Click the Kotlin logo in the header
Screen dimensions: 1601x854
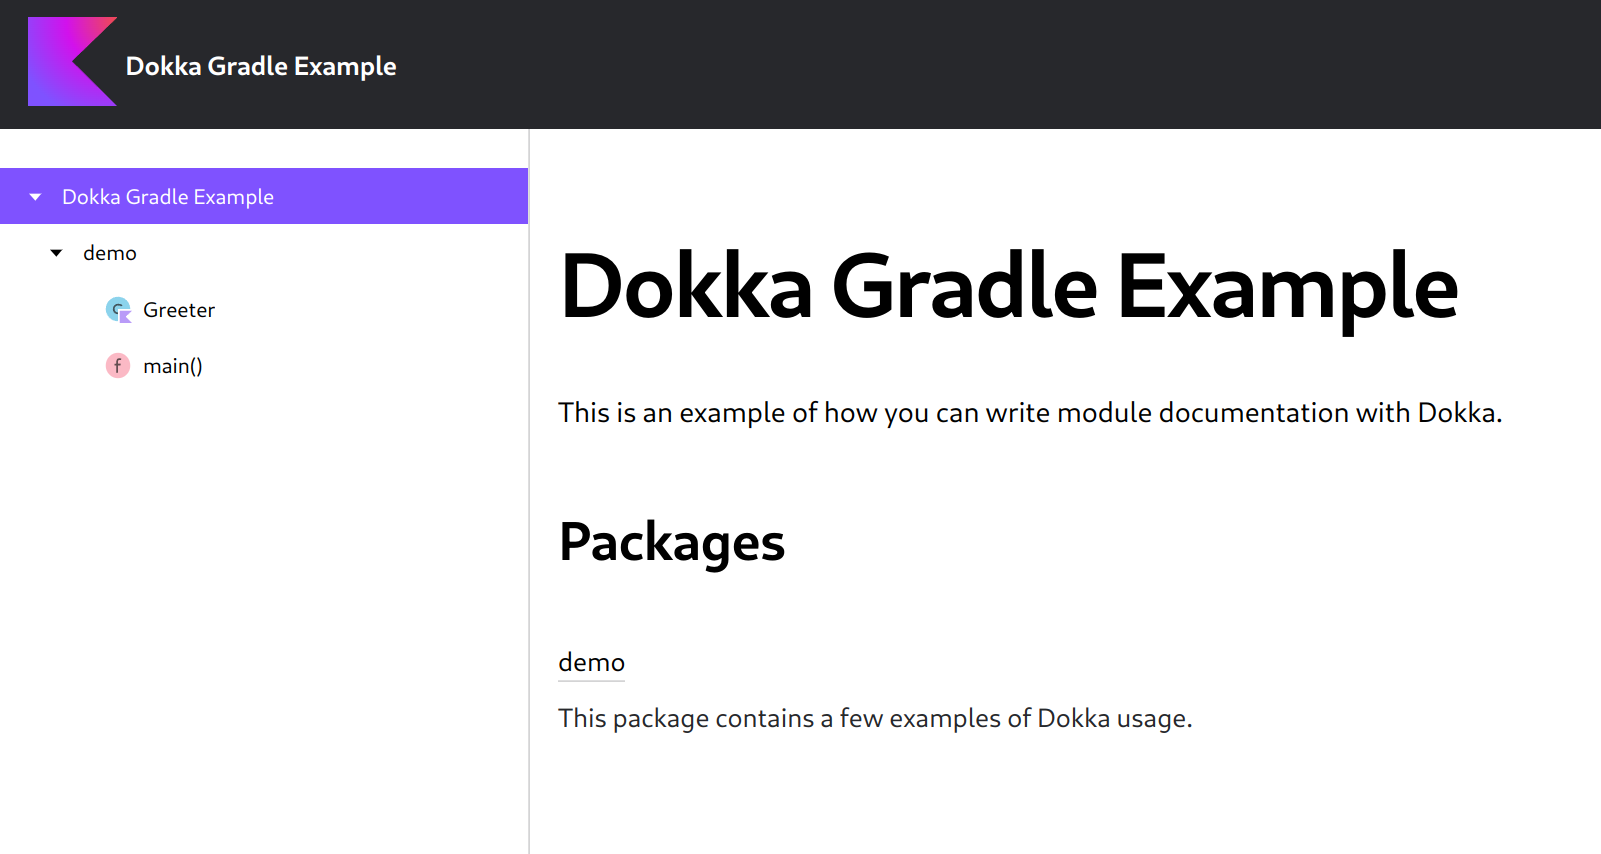(72, 62)
